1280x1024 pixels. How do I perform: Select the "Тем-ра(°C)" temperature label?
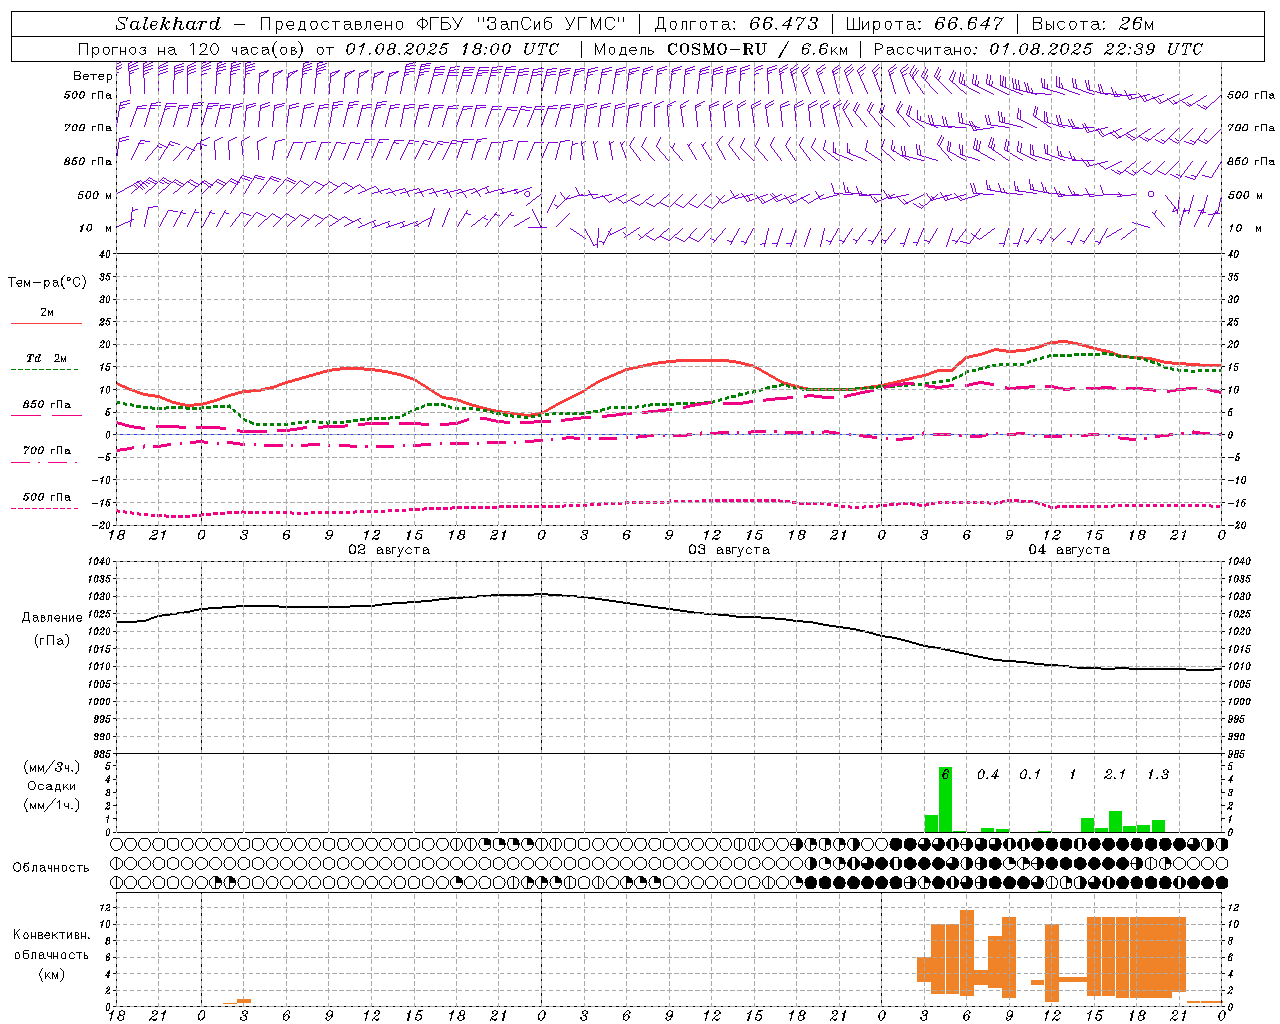point(47,283)
